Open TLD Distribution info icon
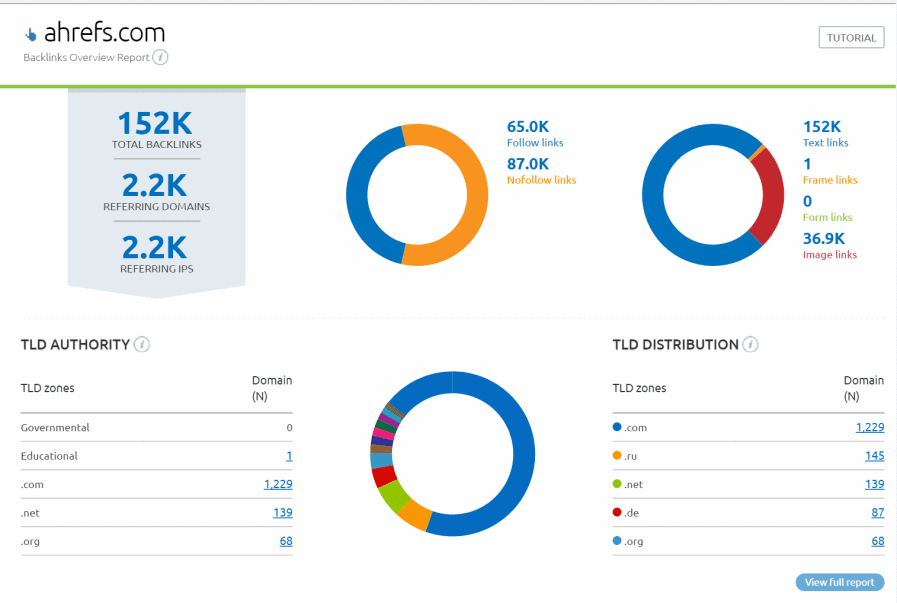Image resolution: width=897 pixels, height=603 pixels. click(x=751, y=344)
